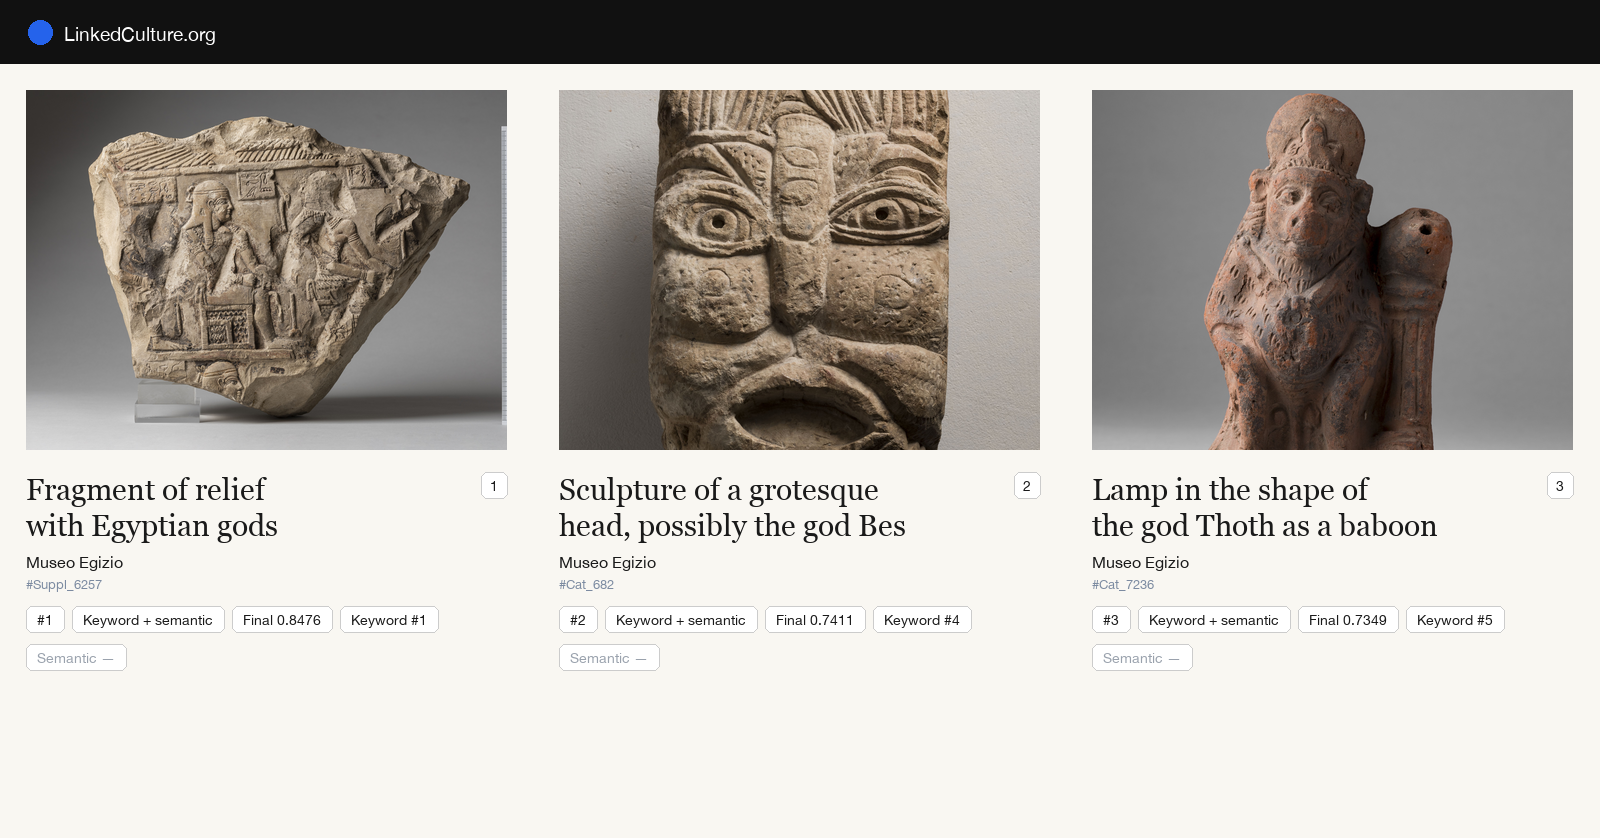
Task: Select the Final 0.8476 score chip
Action: coord(282,620)
